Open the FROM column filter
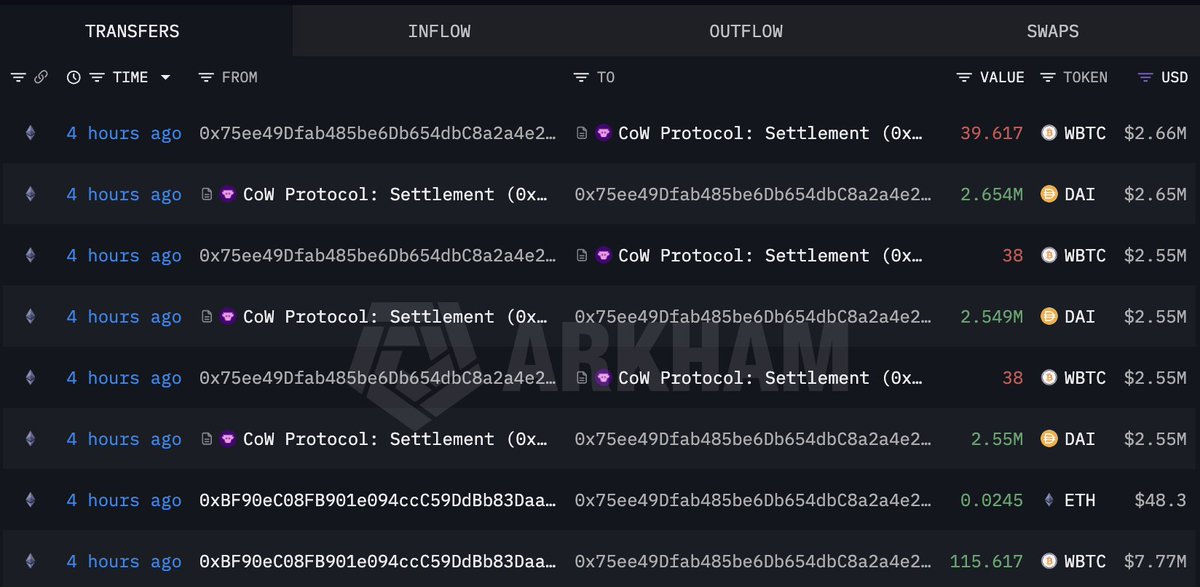Image resolution: width=1200 pixels, height=587 pixels. click(206, 77)
